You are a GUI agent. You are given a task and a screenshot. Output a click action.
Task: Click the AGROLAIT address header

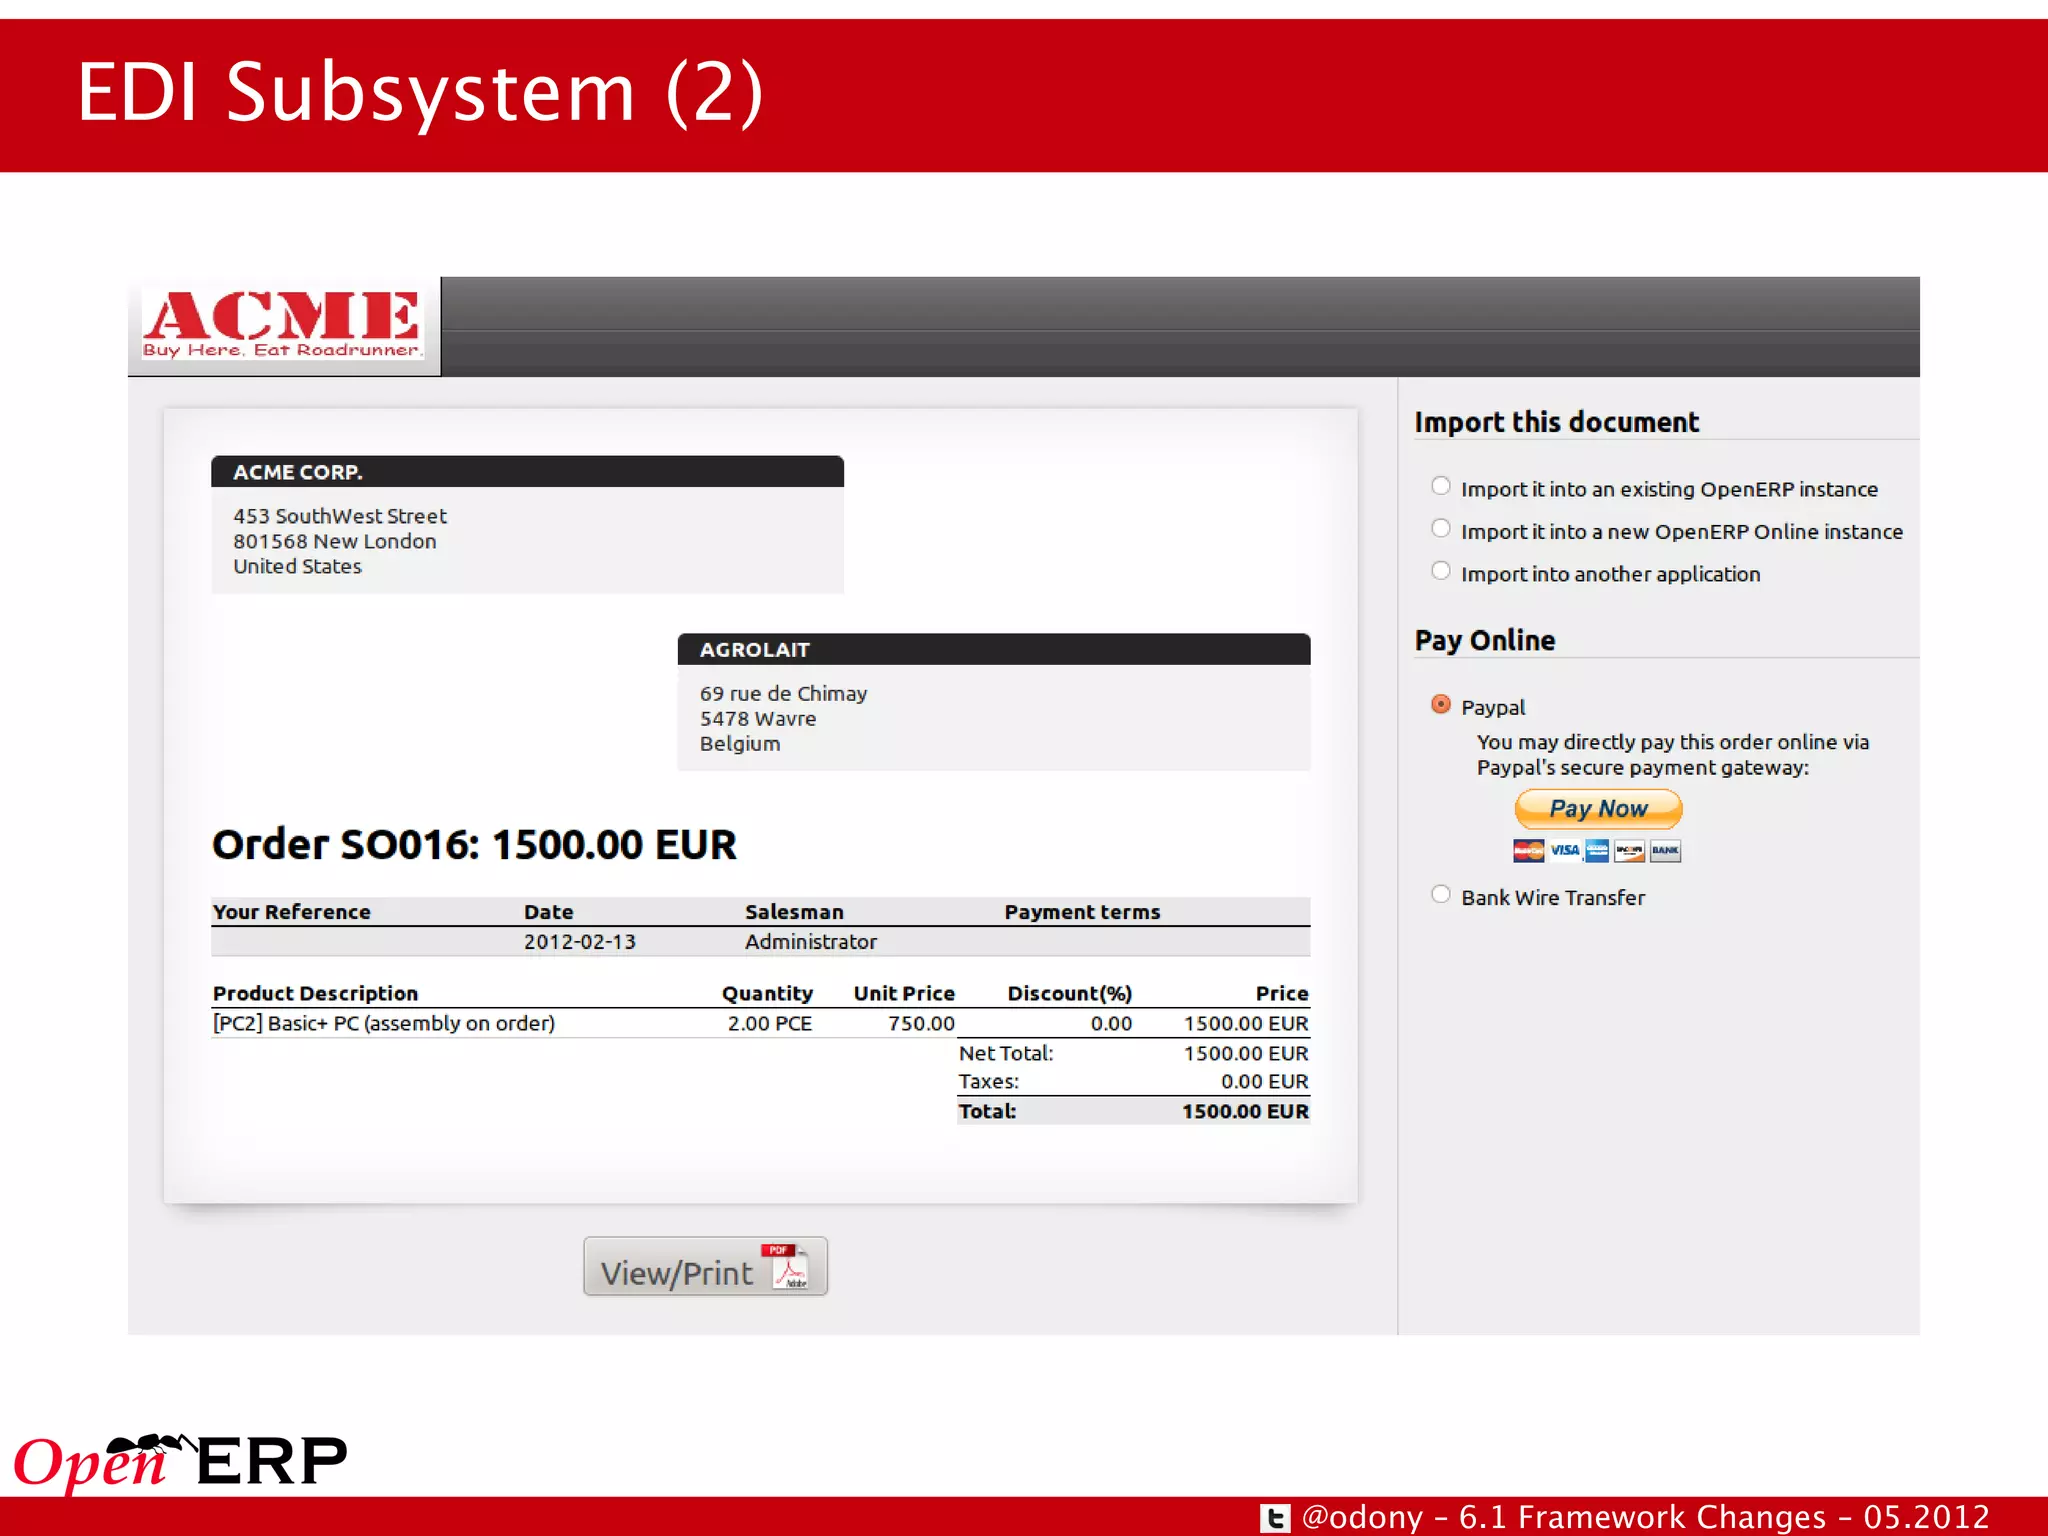point(994,649)
